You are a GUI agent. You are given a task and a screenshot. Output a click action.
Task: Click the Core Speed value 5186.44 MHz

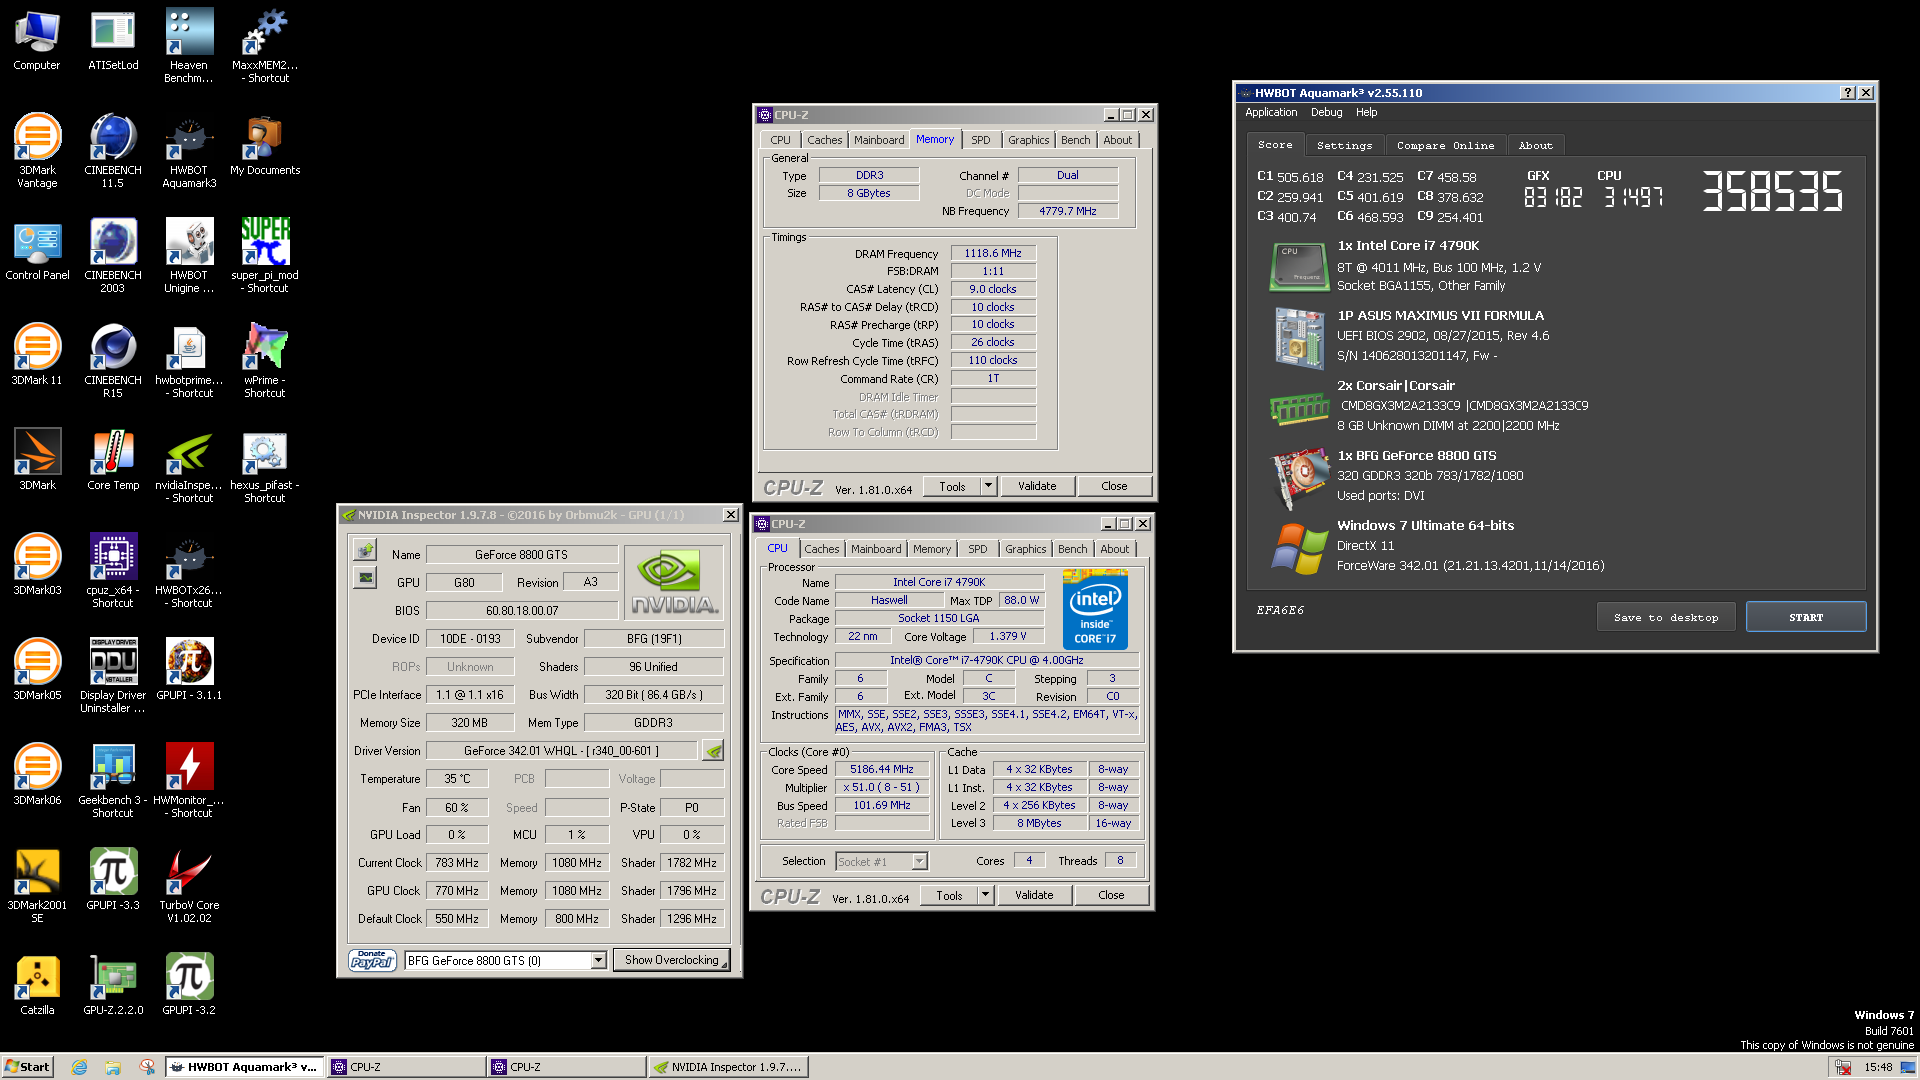pyautogui.click(x=882, y=770)
